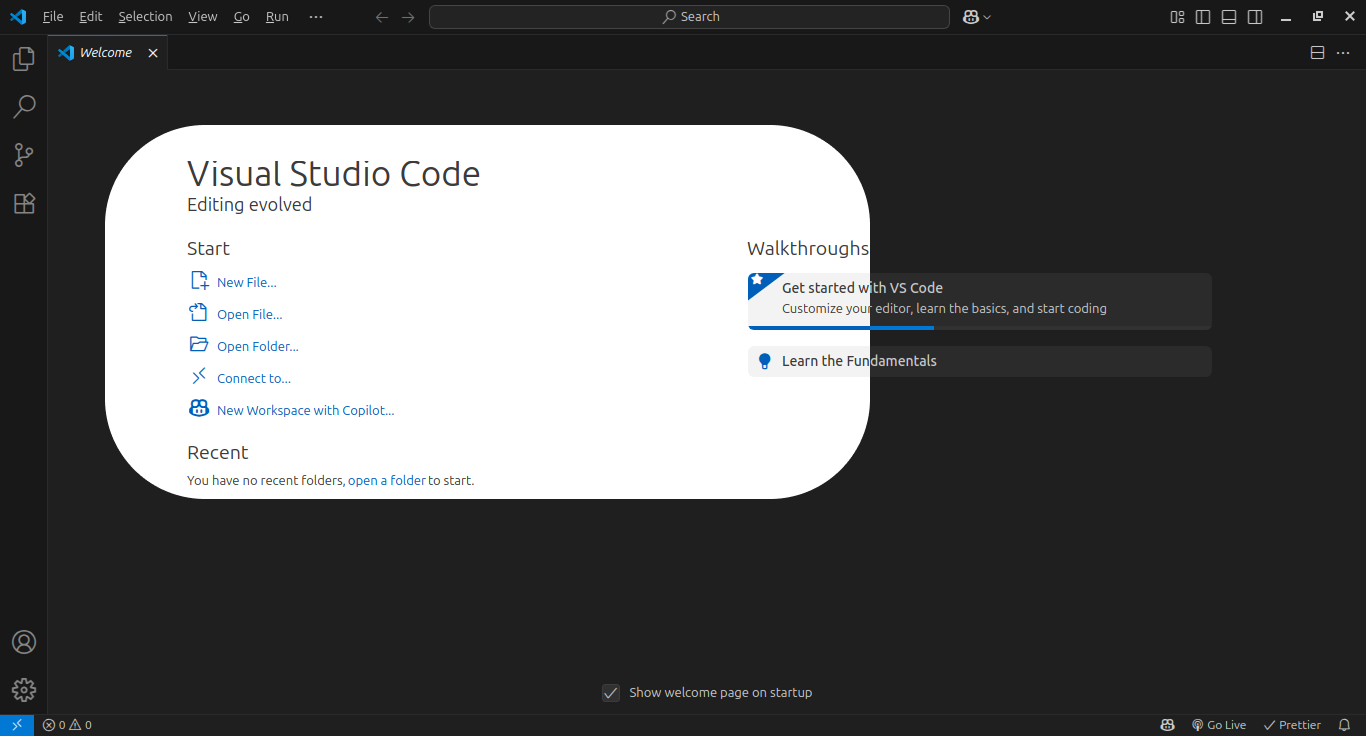Select the Welcome tab
The height and width of the screenshot is (736, 1366).
tap(104, 52)
